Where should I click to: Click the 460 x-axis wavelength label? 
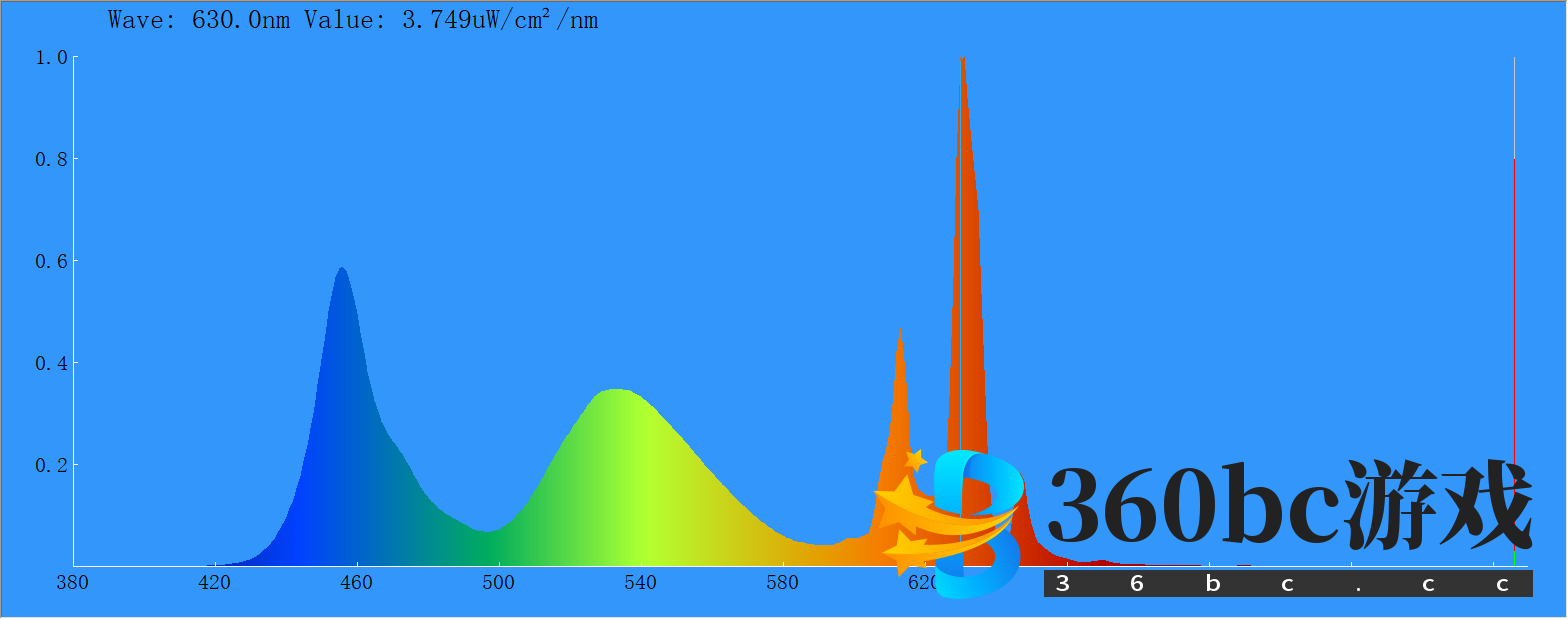coord(356,583)
